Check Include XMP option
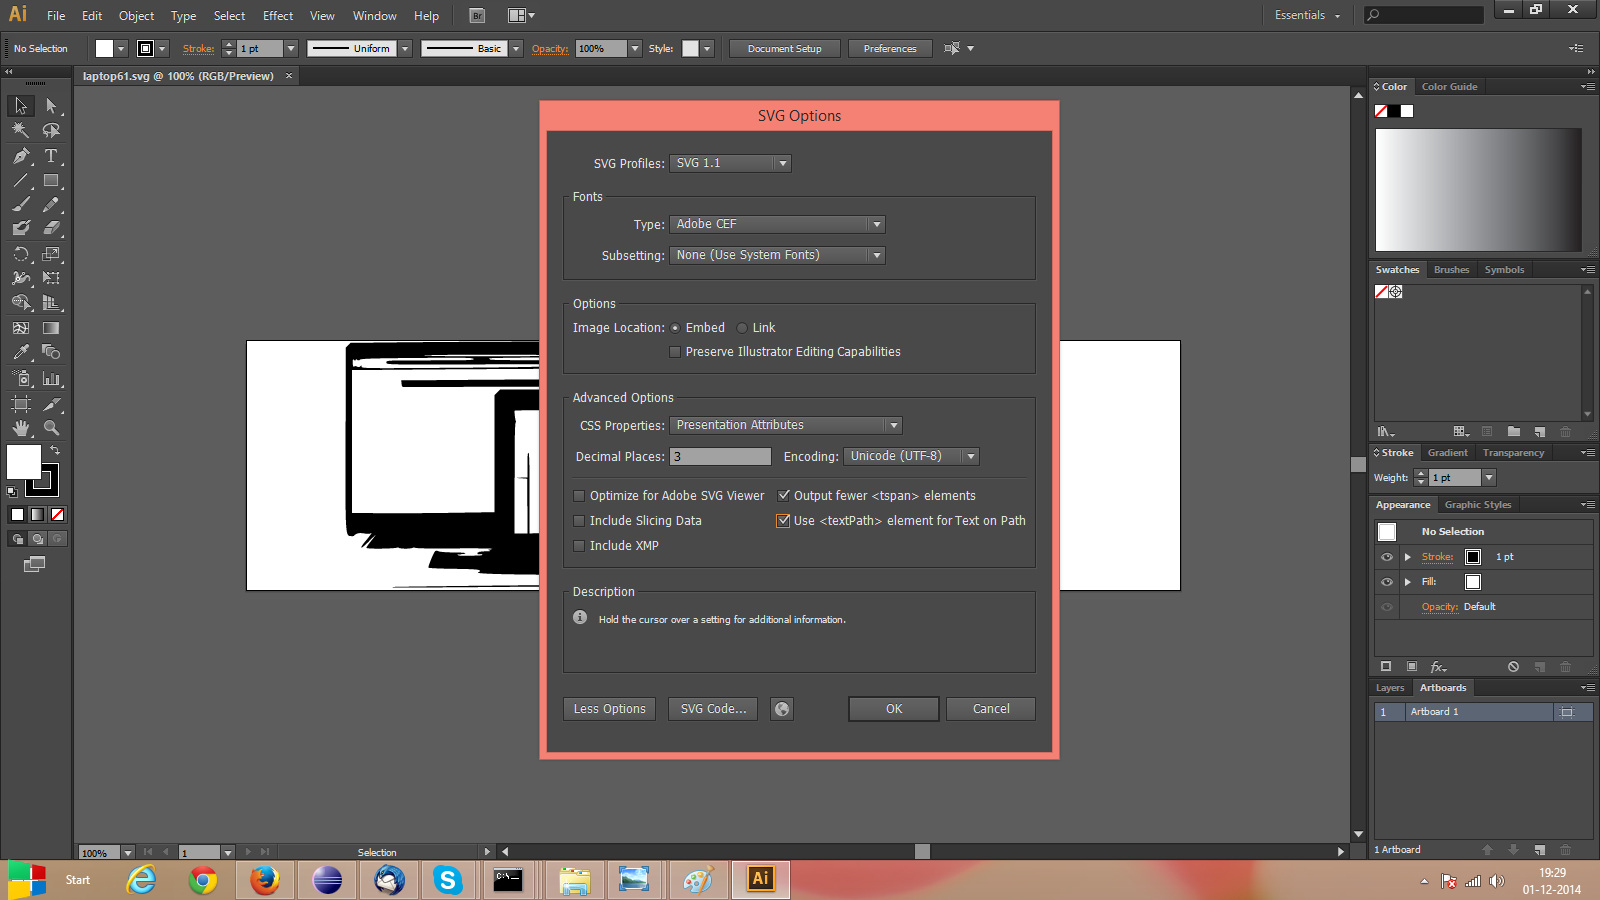The height and width of the screenshot is (900, 1600). (x=579, y=546)
